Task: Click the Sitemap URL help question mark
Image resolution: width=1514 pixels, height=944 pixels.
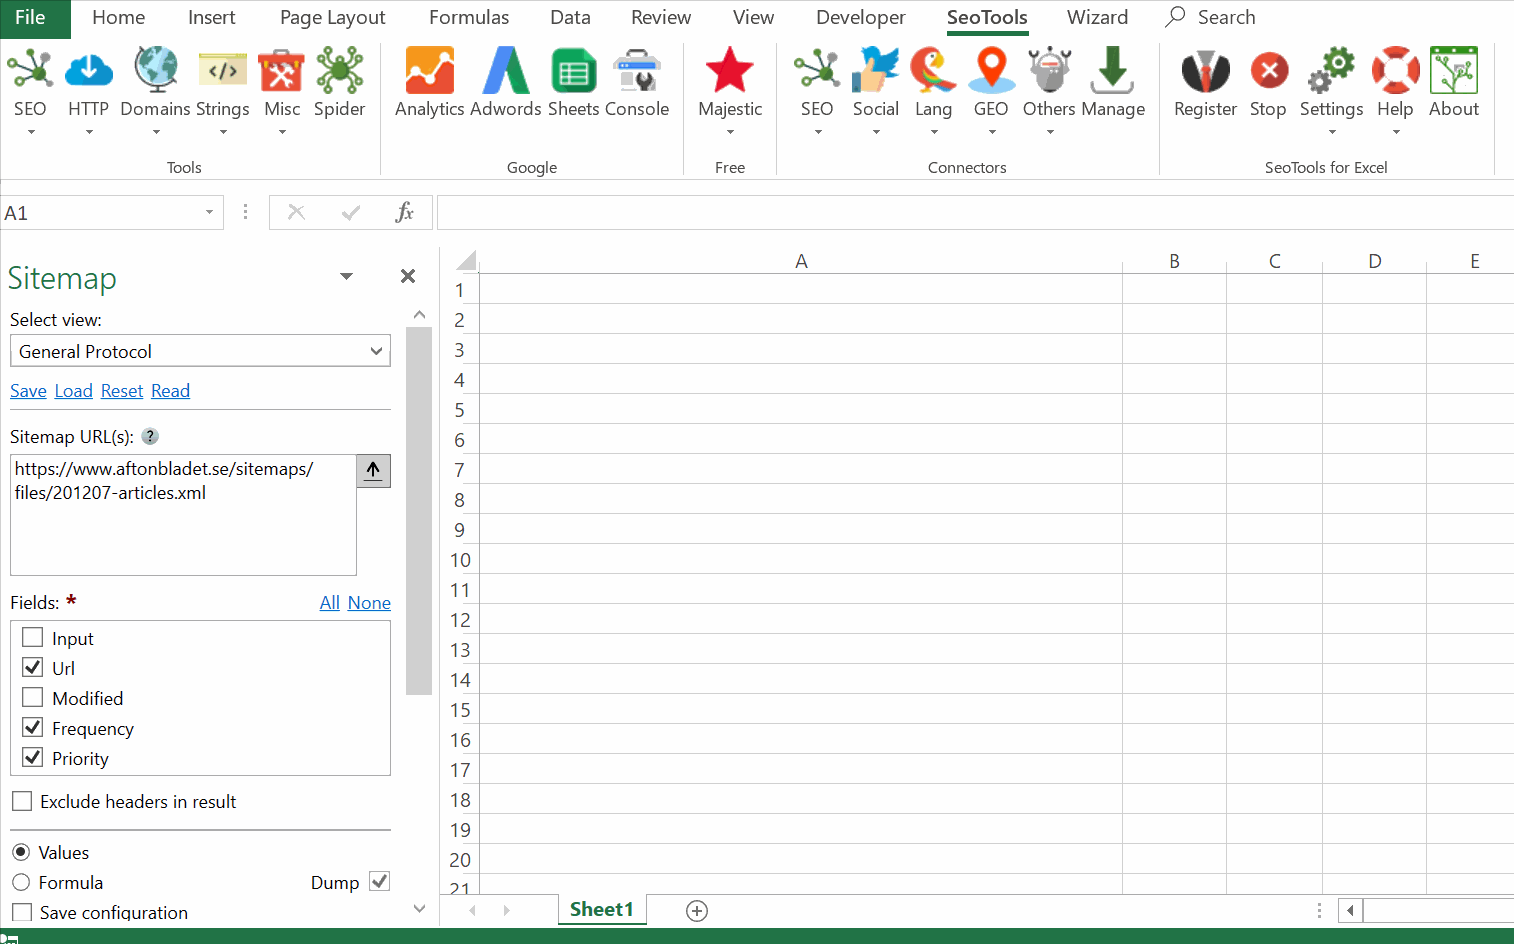Action: (150, 436)
